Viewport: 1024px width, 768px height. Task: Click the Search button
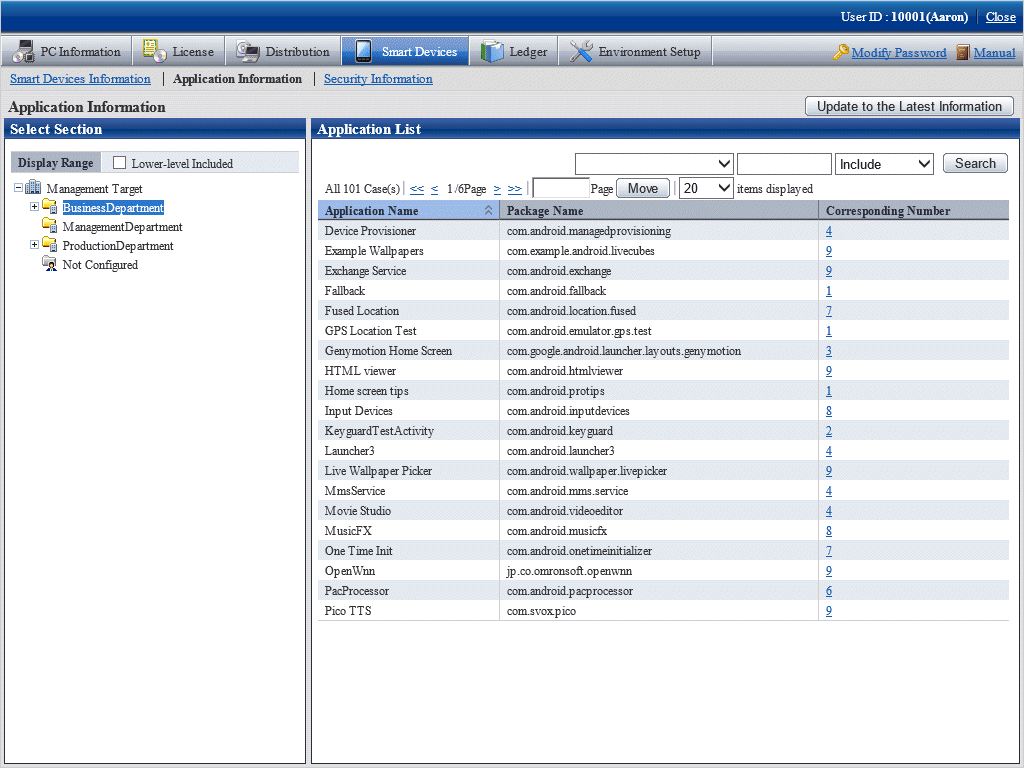click(975, 164)
